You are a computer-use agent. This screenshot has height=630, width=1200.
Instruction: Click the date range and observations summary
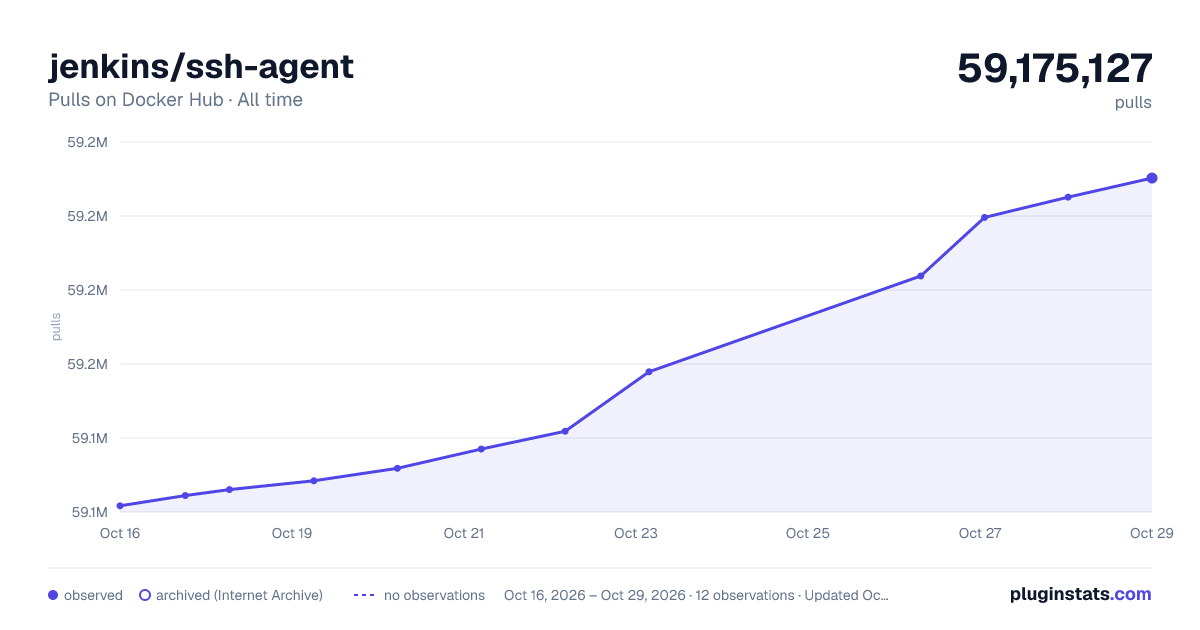coord(696,595)
